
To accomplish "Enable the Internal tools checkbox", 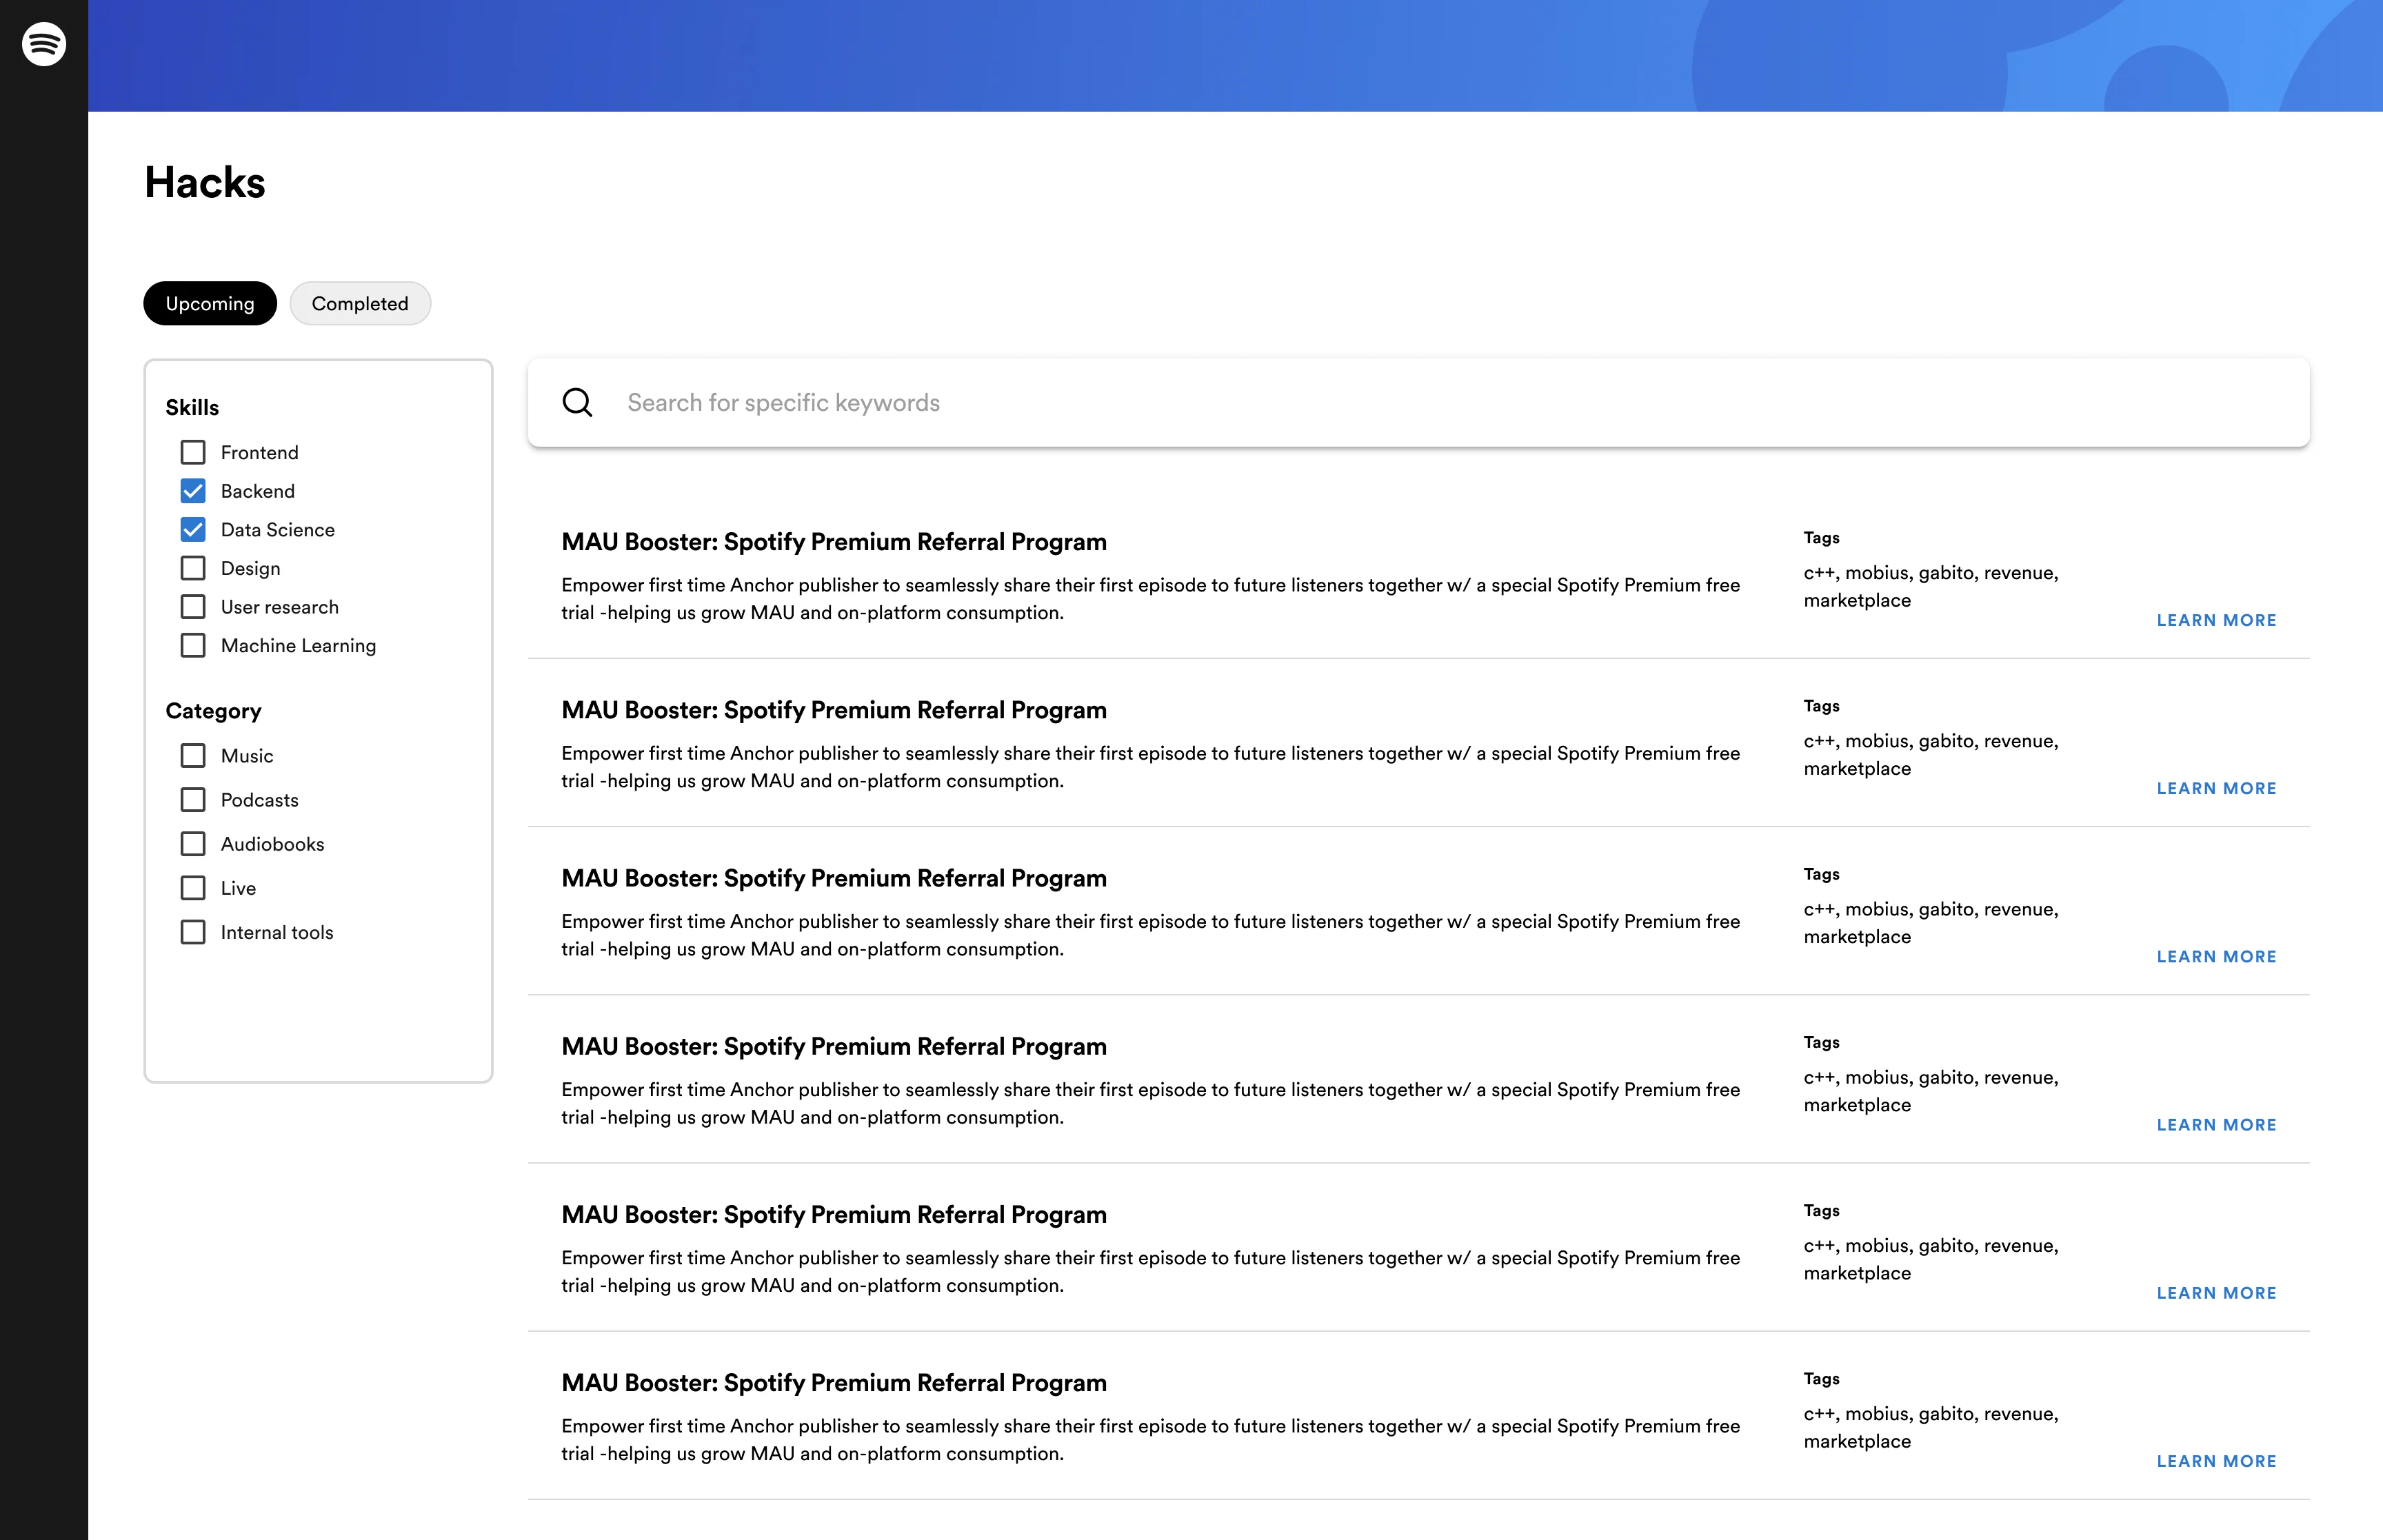I will (x=193, y=932).
